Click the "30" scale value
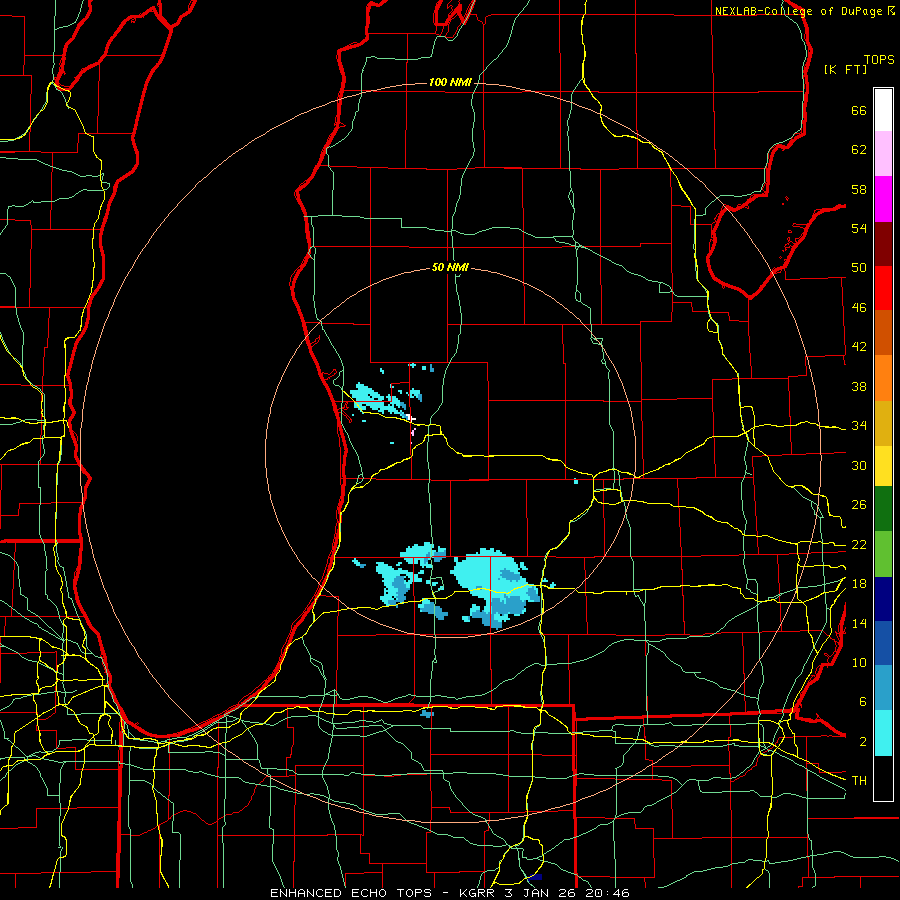The height and width of the screenshot is (900, 900). (x=859, y=465)
